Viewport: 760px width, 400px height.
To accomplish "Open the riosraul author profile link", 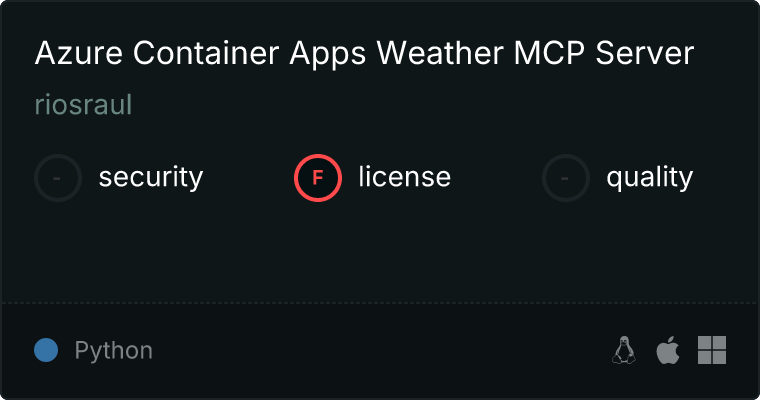I will pyautogui.click(x=83, y=105).
